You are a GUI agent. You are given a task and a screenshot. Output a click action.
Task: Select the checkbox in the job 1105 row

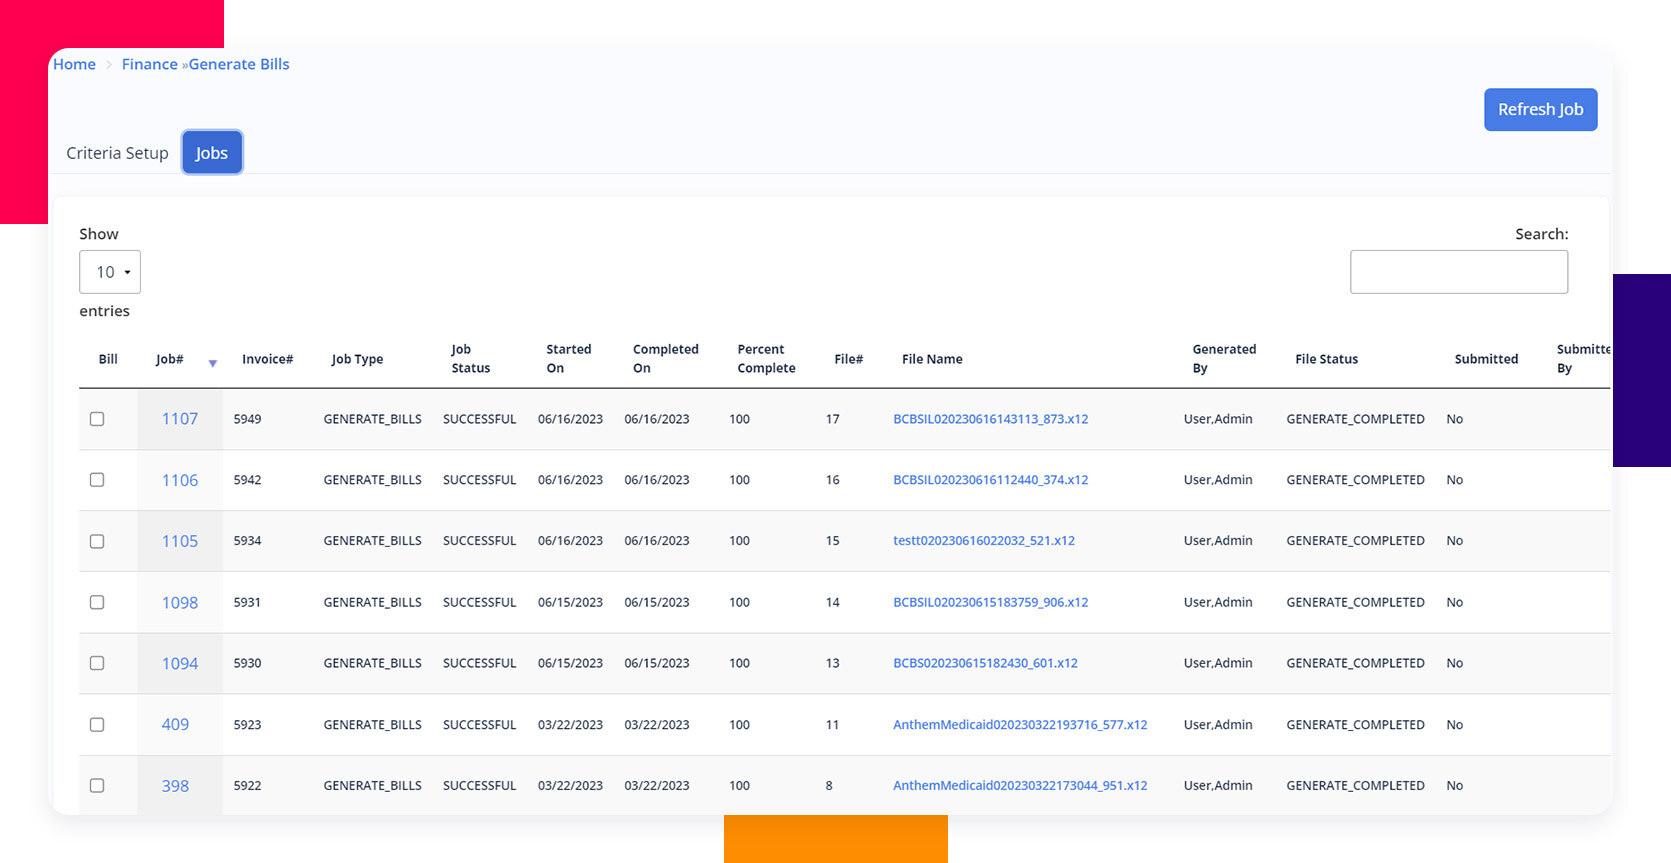pos(97,541)
